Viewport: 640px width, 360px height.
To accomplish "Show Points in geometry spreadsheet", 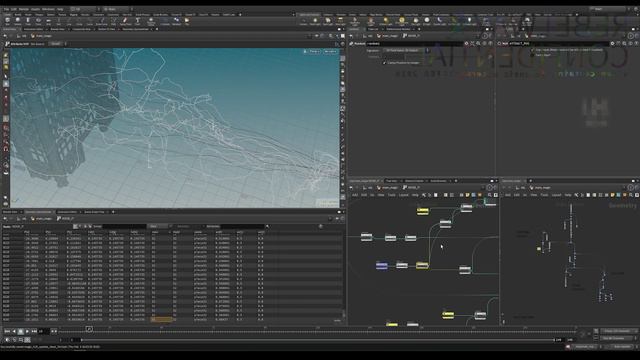I will 76,226.
